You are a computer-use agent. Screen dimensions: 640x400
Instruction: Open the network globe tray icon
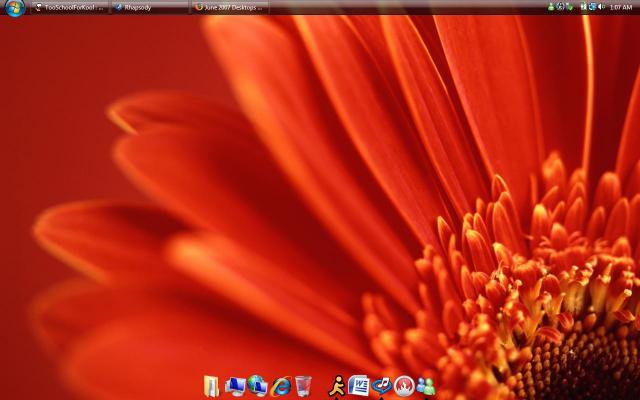(x=593, y=7)
